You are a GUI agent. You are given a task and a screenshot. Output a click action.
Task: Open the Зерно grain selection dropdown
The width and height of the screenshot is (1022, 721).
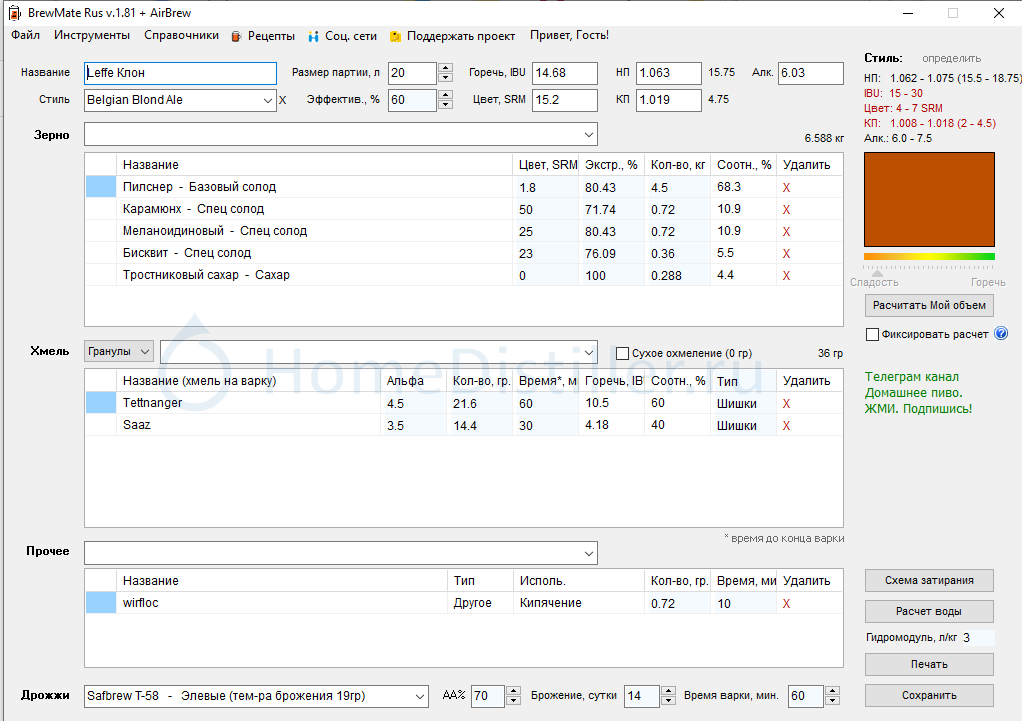(589, 135)
